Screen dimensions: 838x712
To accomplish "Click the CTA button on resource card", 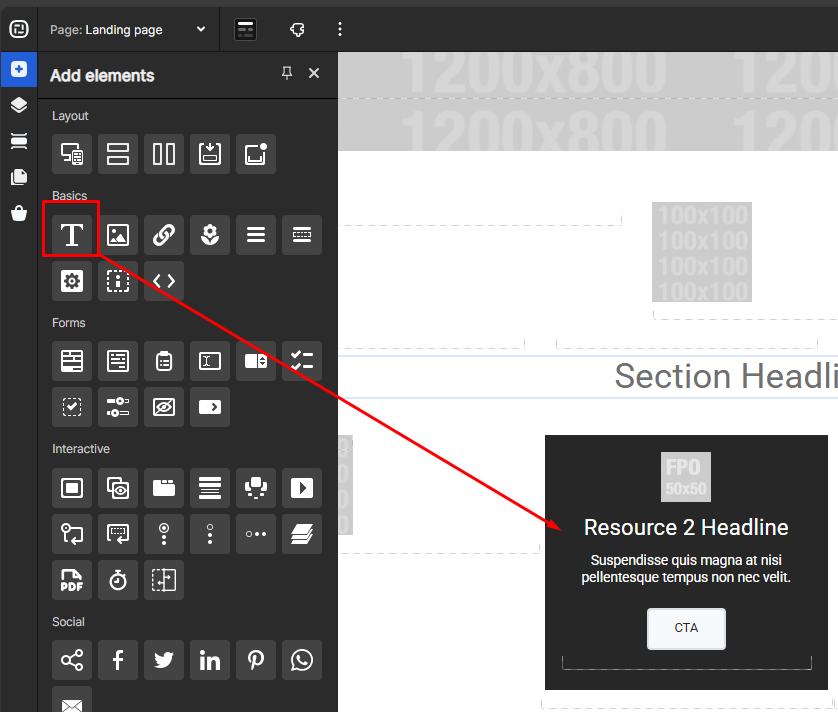I will (686, 628).
